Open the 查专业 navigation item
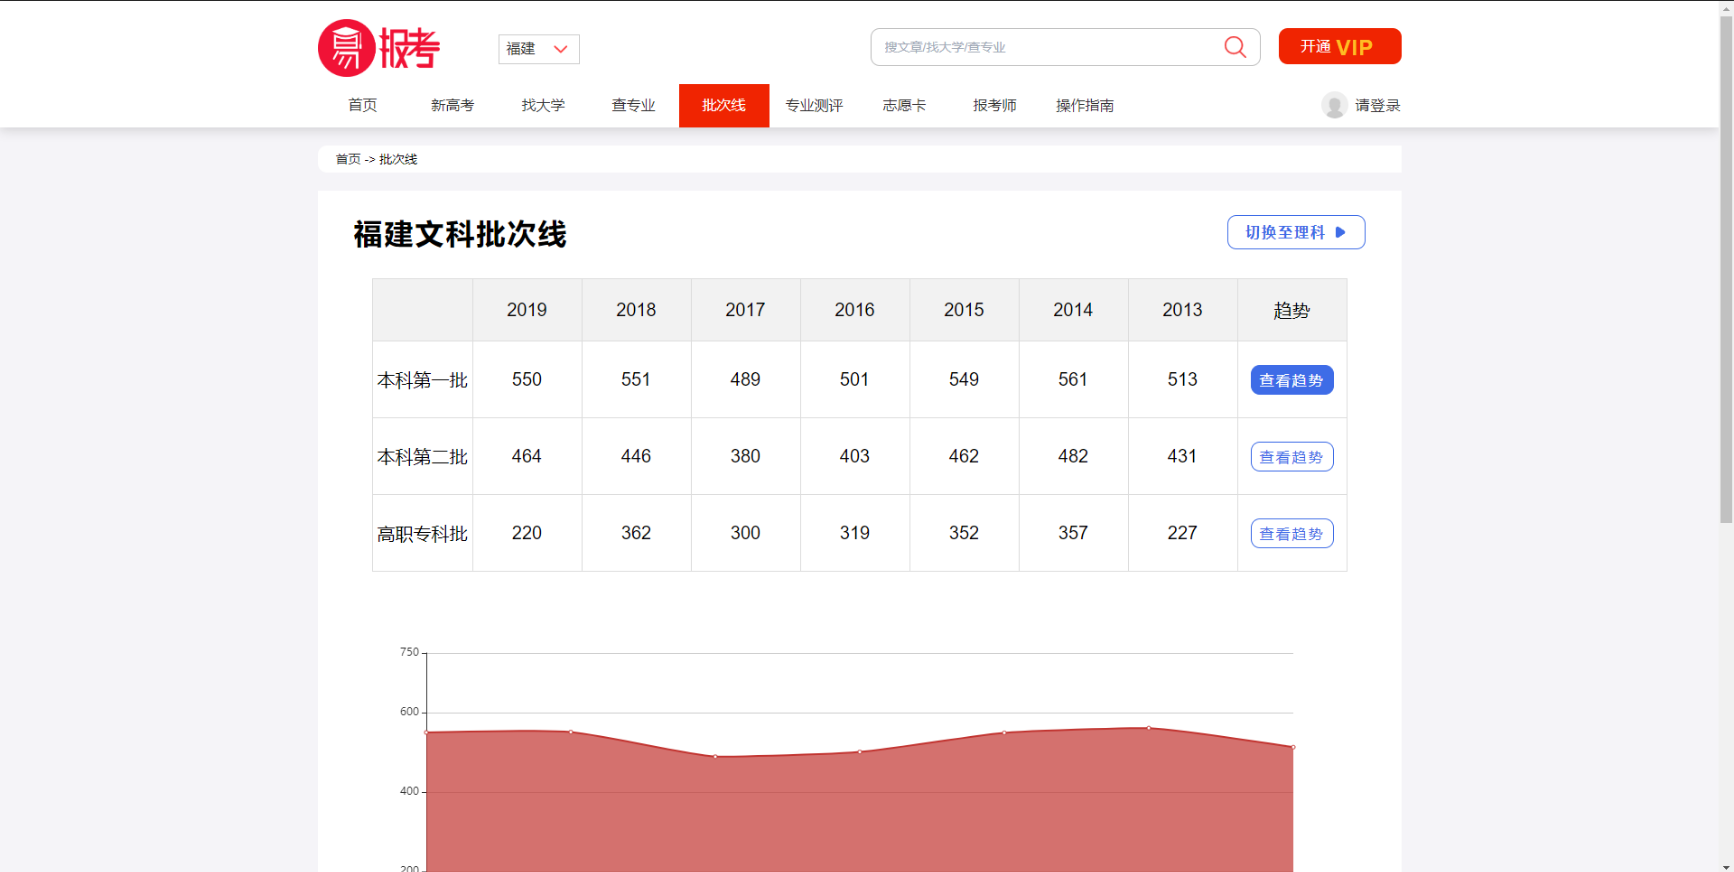Viewport: 1734px width, 872px height. pos(633,105)
